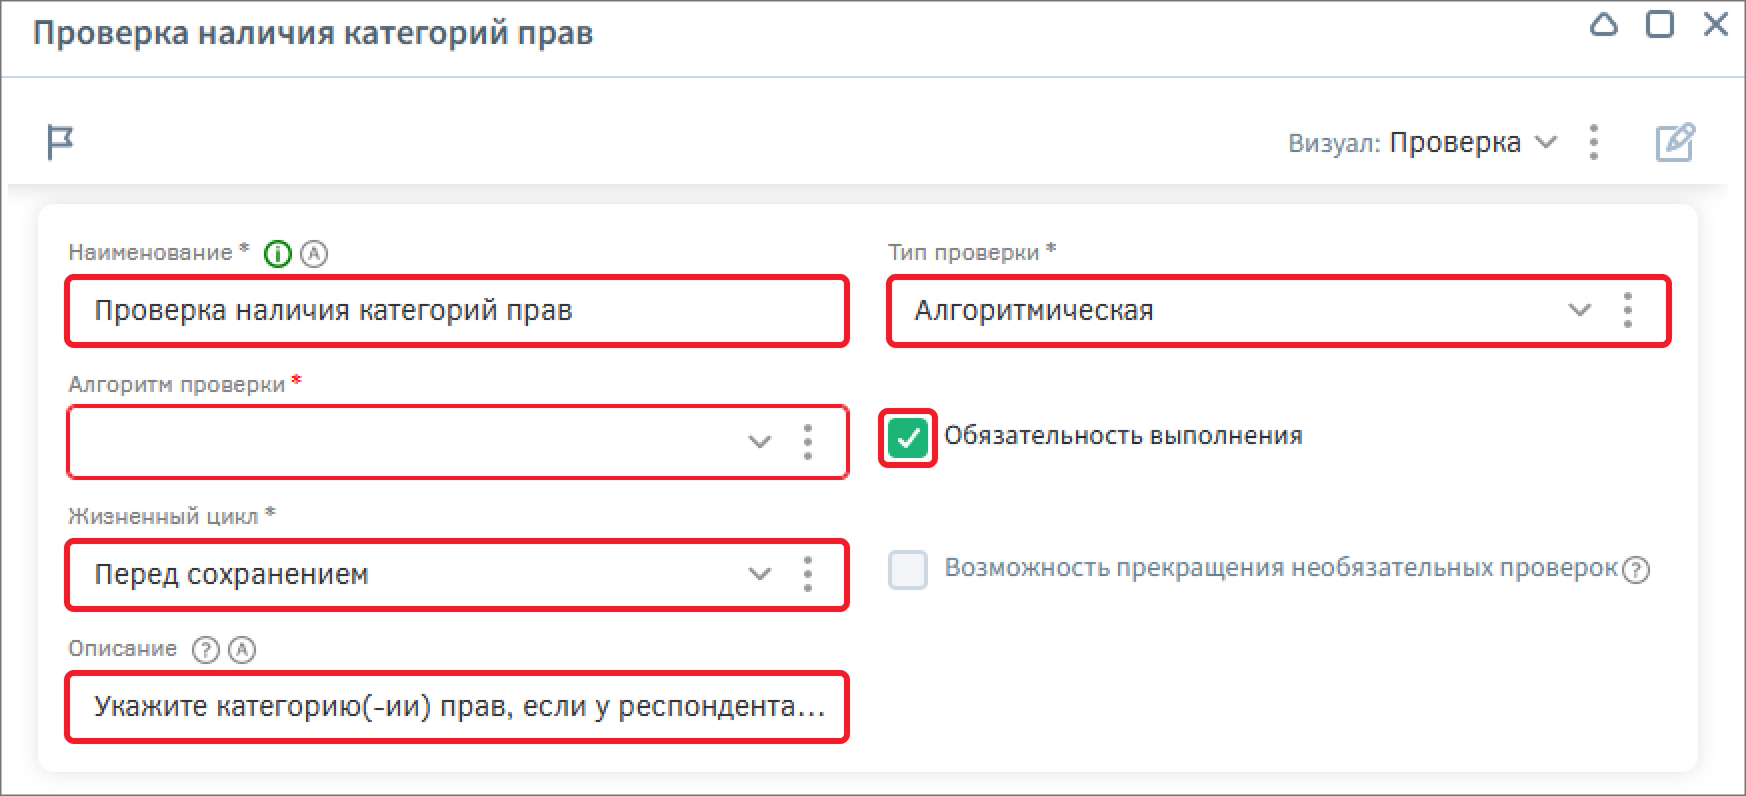Open the toolbar three-dot options menu
Screen dimensions: 1746x796
tap(1594, 143)
